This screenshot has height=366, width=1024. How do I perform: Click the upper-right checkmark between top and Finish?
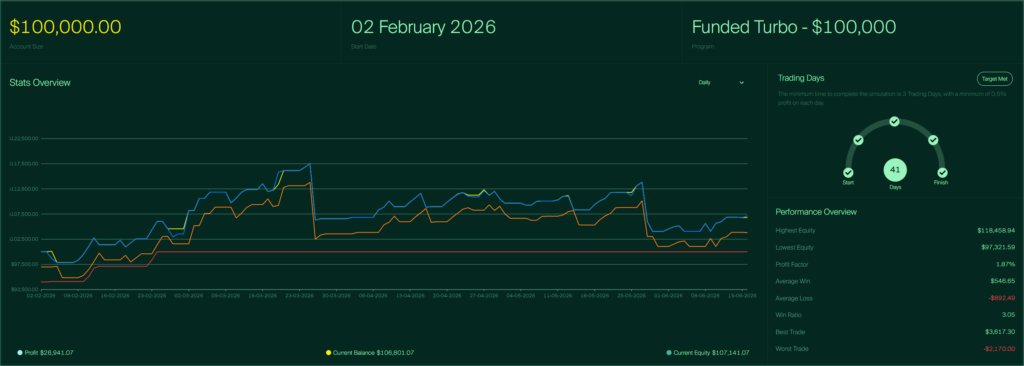933,140
